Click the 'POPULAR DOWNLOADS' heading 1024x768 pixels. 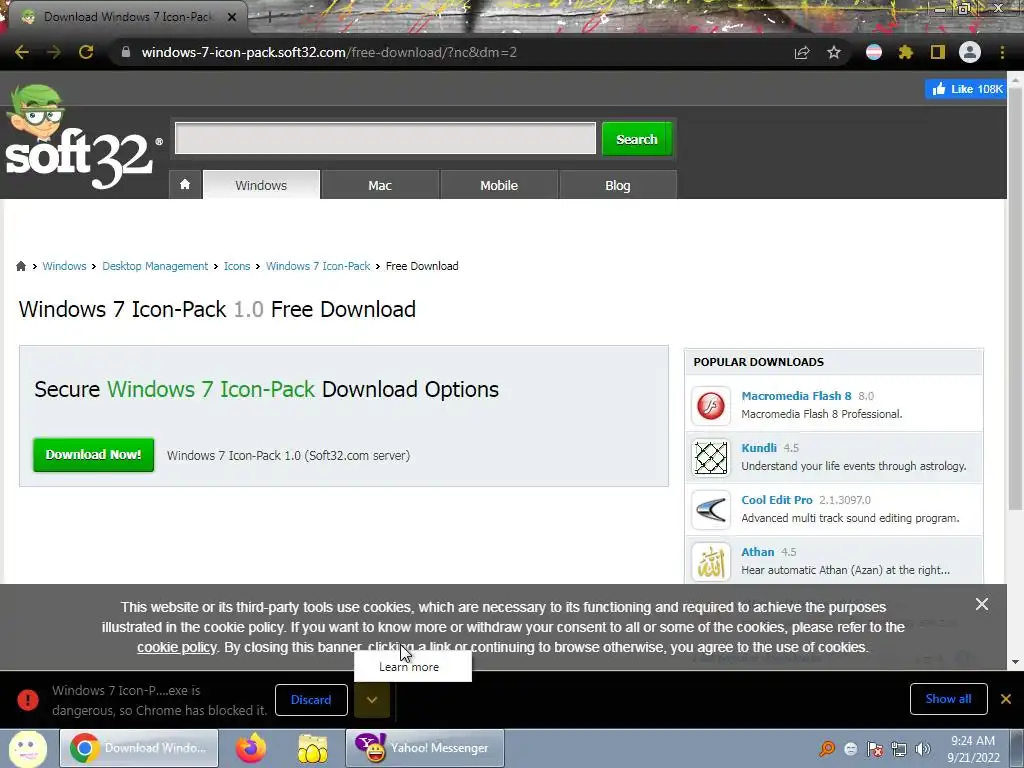(758, 362)
